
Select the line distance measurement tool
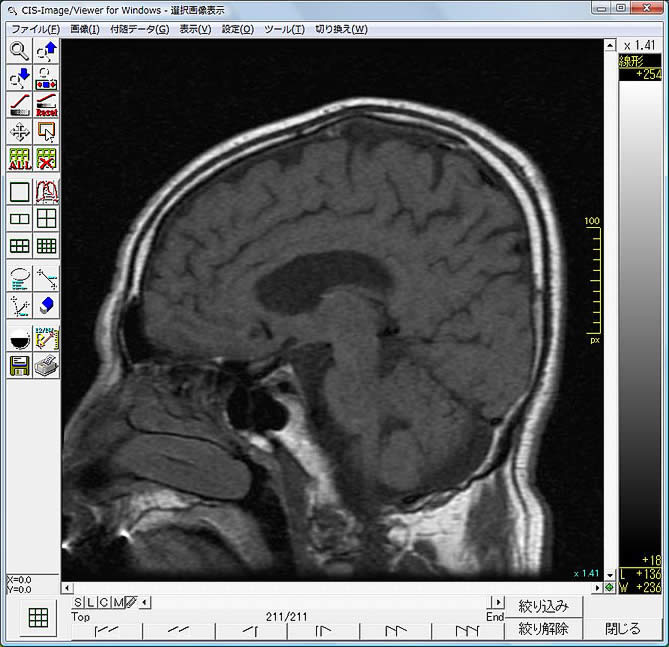point(47,279)
